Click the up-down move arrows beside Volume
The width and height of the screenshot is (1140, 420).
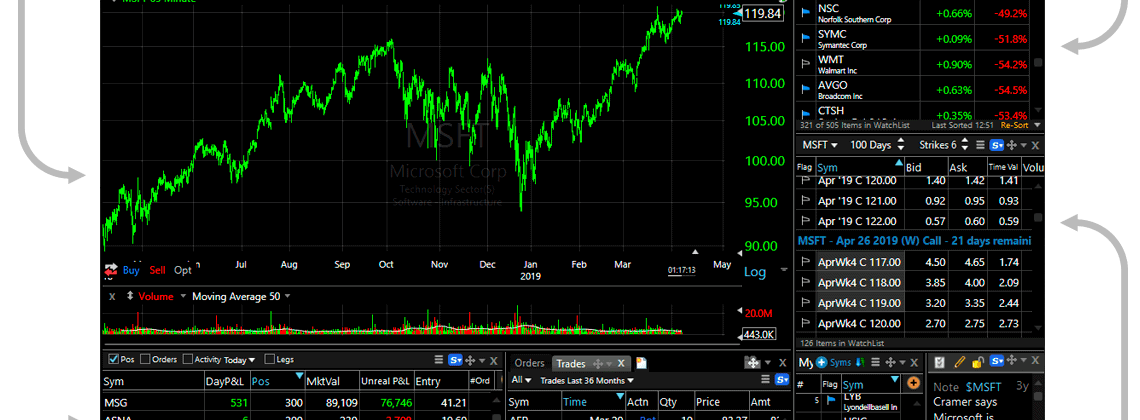tap(130, 296)
